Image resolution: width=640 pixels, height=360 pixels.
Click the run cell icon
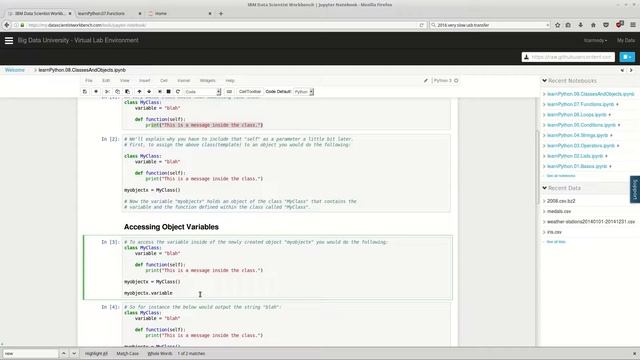point(160,92)
